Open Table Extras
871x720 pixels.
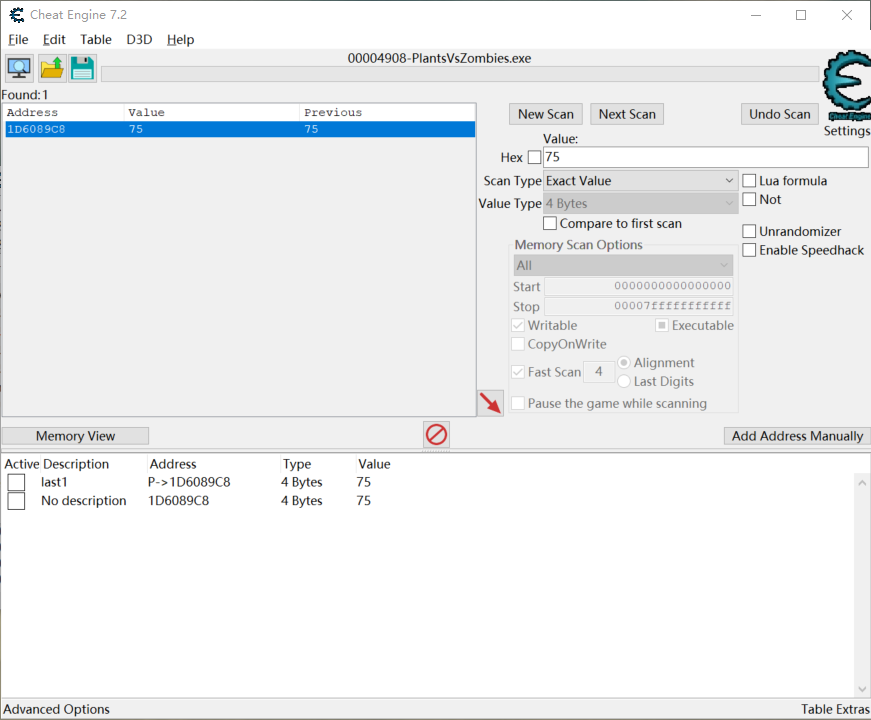pos(835,709)
